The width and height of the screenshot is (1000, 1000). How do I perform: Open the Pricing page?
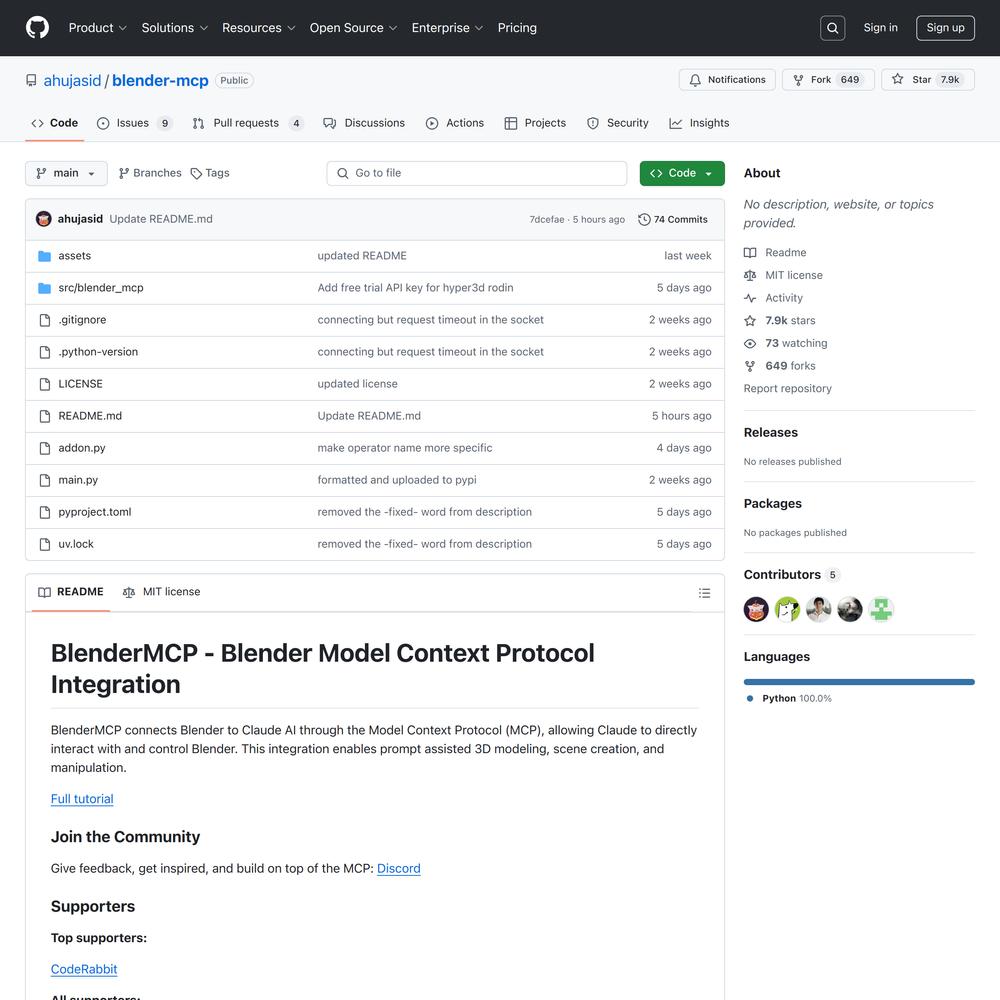pyautogui.click(x=517, y=28)
